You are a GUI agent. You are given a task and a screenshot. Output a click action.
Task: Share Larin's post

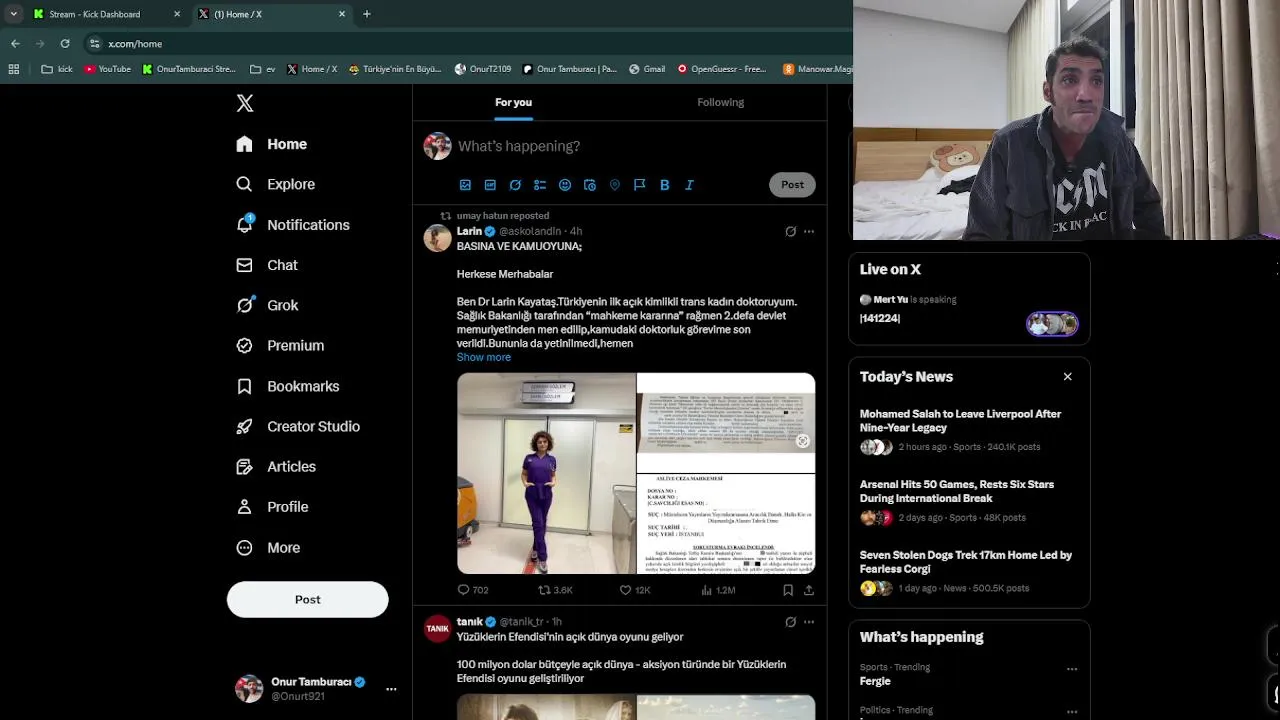(x=809, y=590)
